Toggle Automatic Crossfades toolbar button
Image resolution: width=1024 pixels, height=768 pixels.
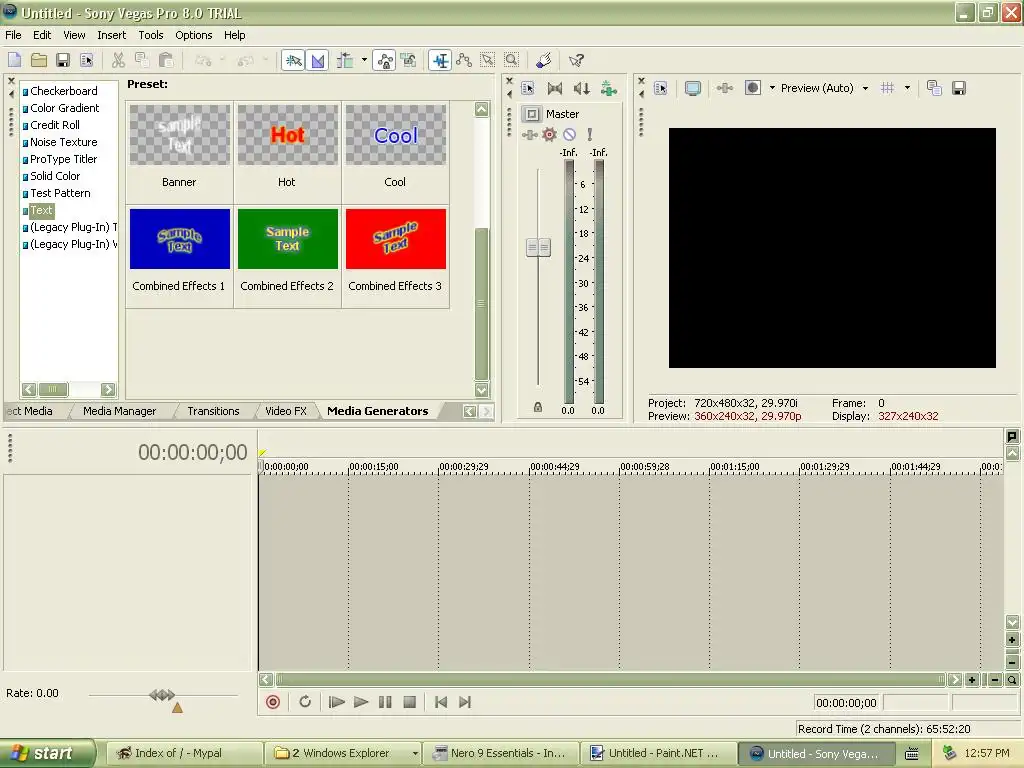point(317,61)
